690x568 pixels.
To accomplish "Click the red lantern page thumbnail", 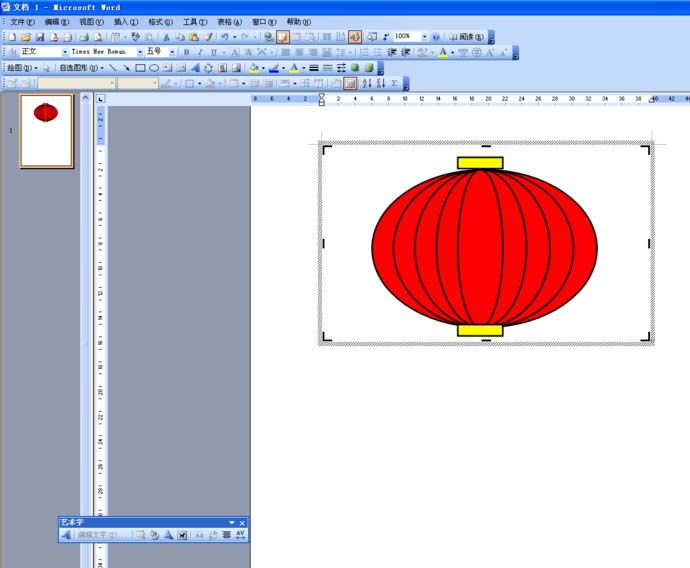I will click(47, 131).
